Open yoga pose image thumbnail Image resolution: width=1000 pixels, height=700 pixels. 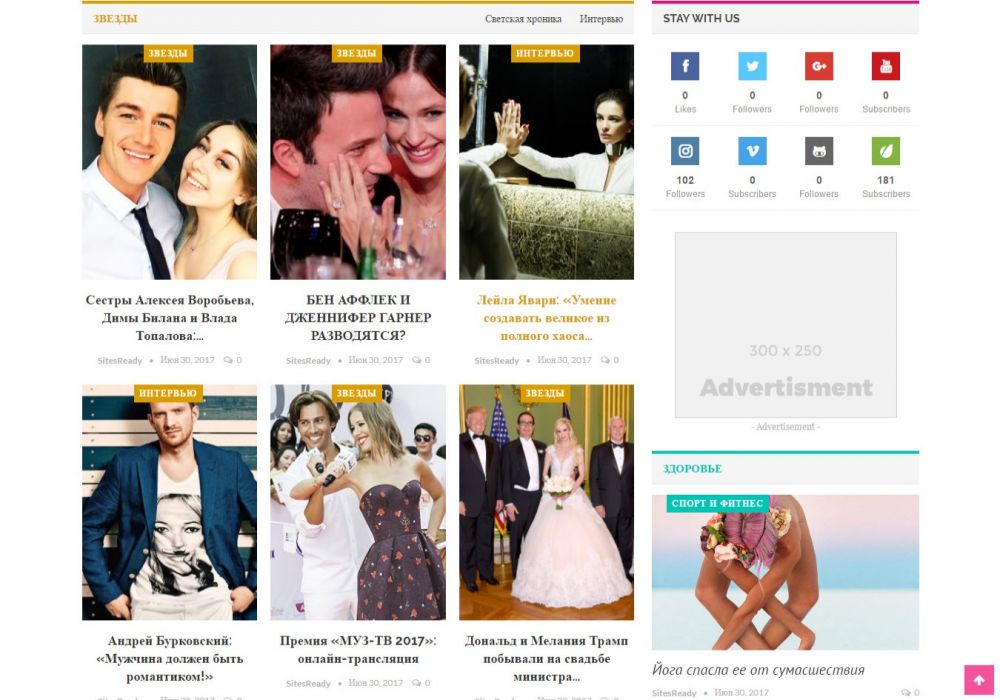pyautogui.click(x=785, y=572)
